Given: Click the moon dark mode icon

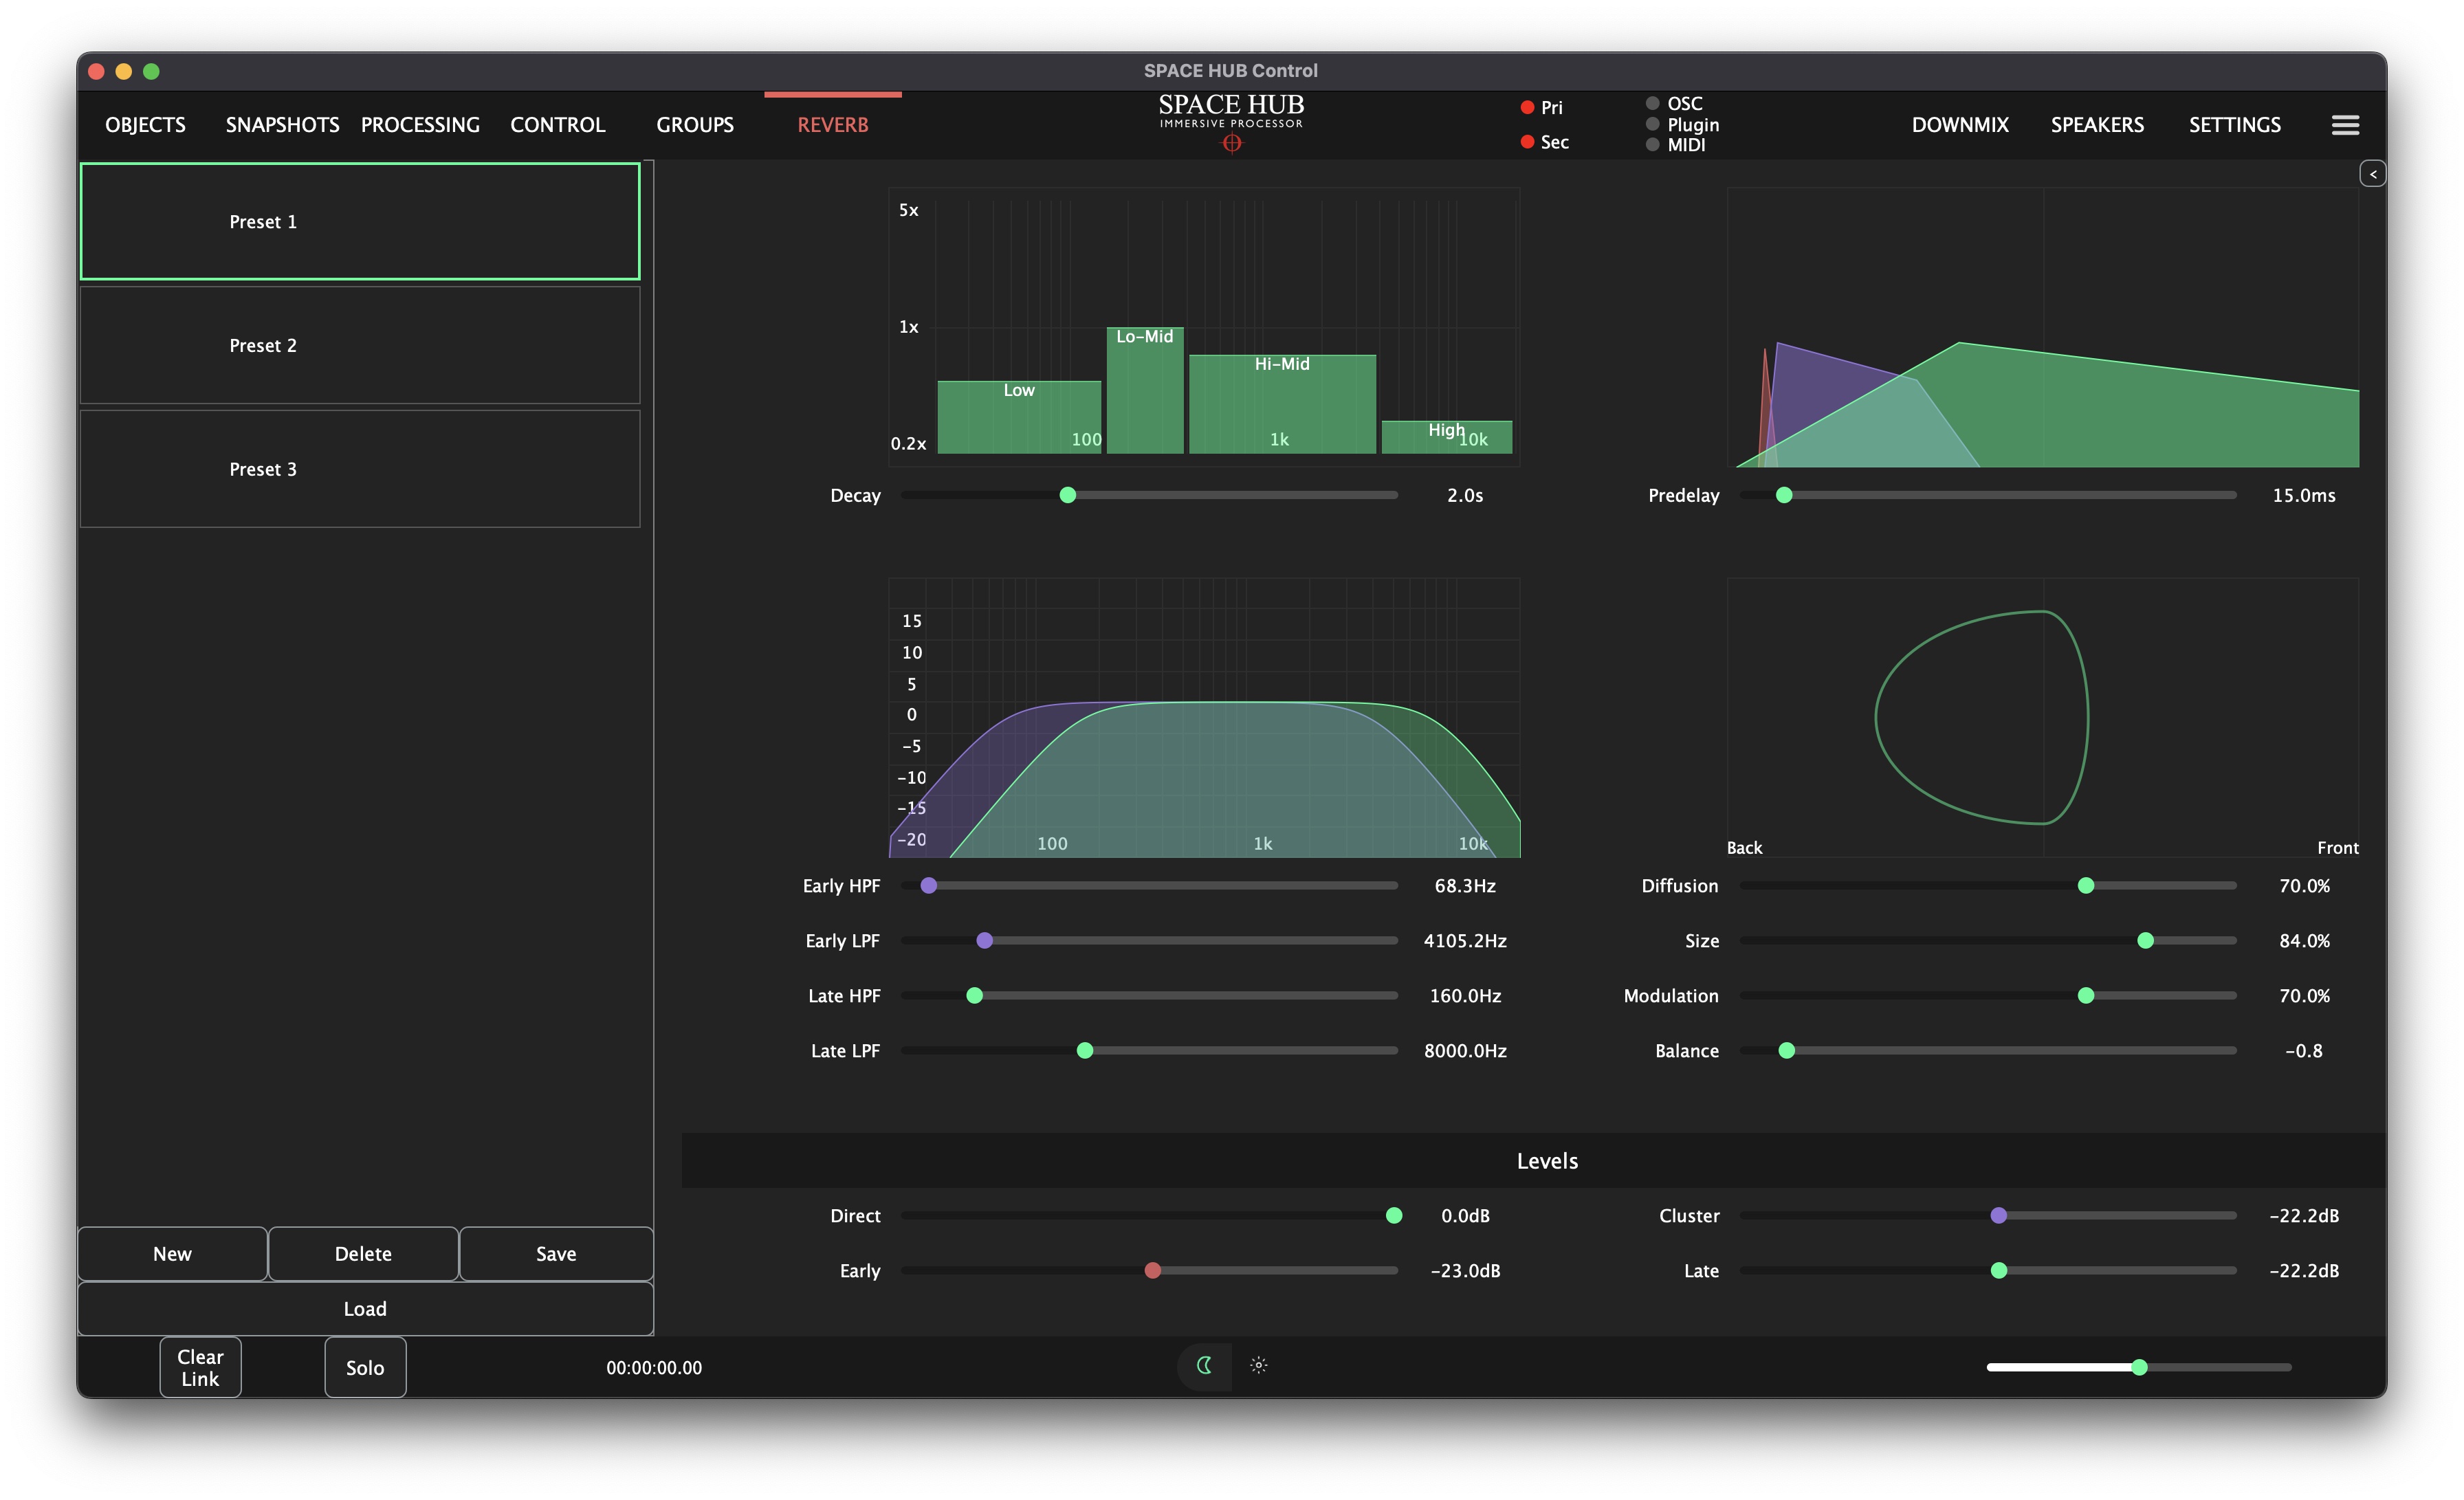Looking at the screenshot, I should click(1205, 1365).
